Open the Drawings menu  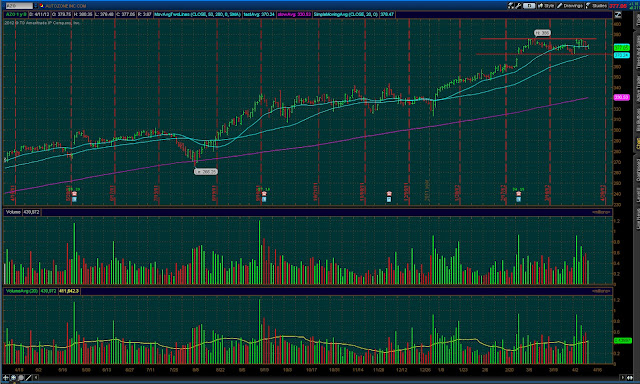[570, 6]
